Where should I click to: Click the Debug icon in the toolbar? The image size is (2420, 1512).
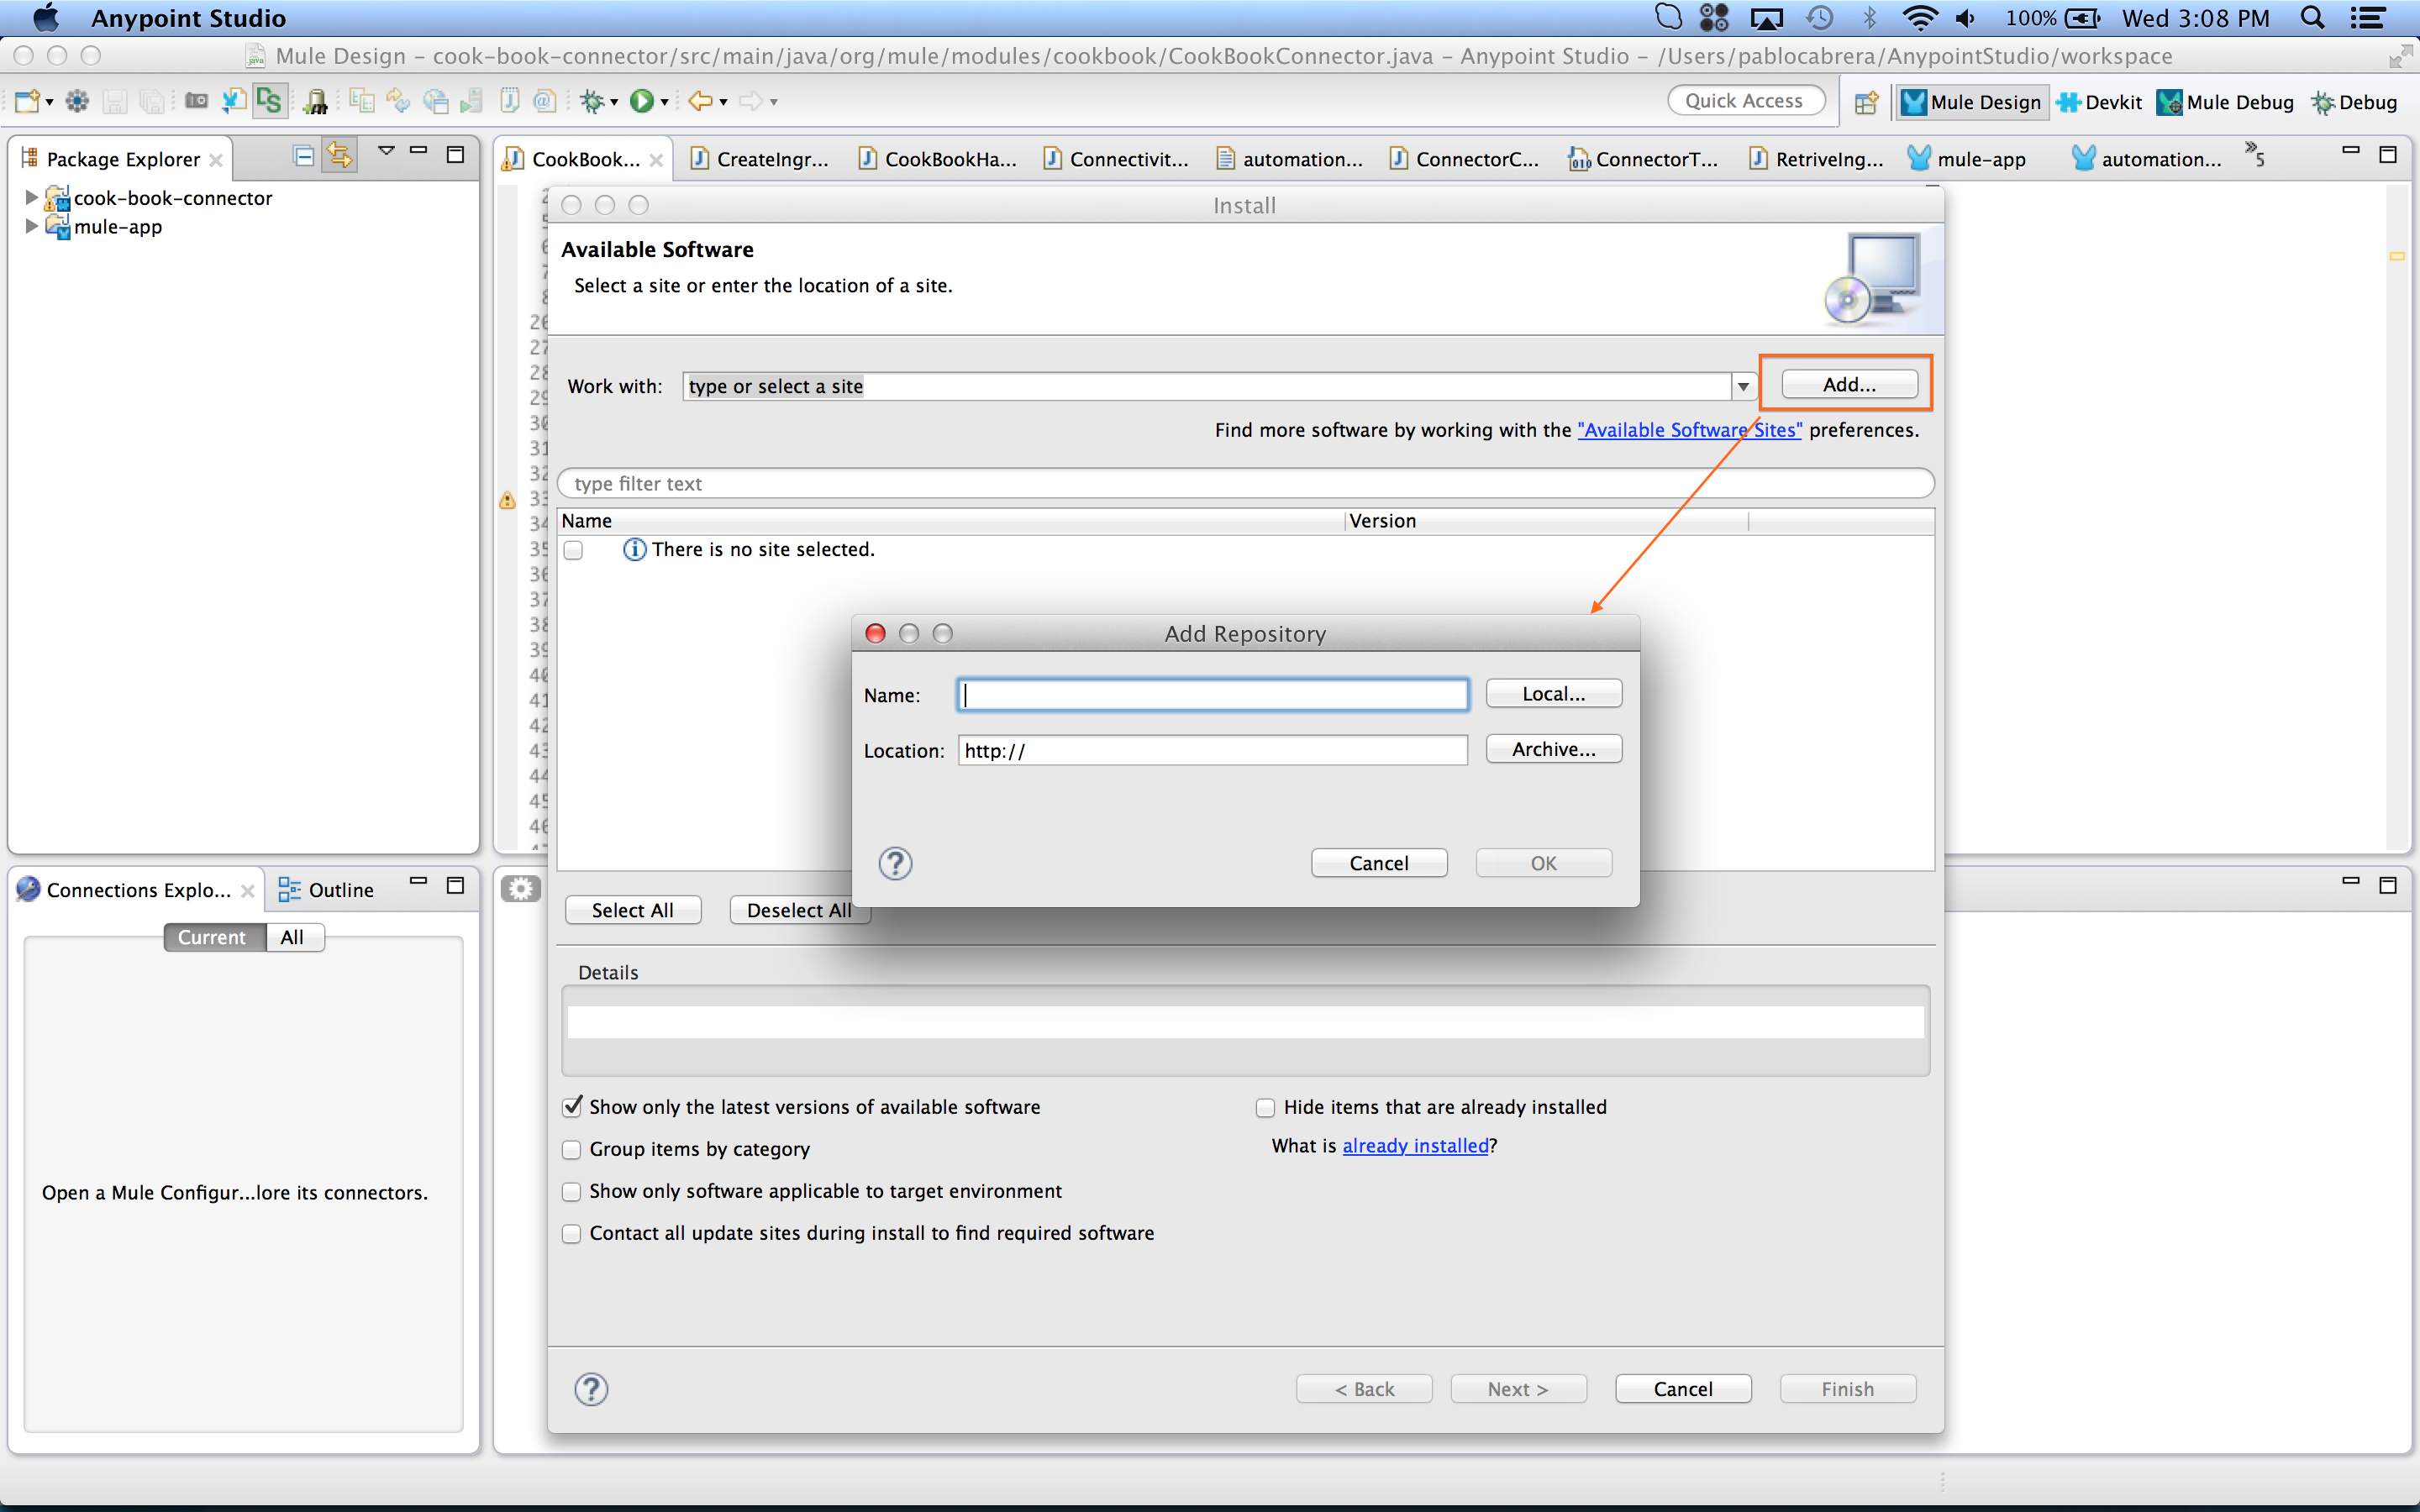click(592, 100)
